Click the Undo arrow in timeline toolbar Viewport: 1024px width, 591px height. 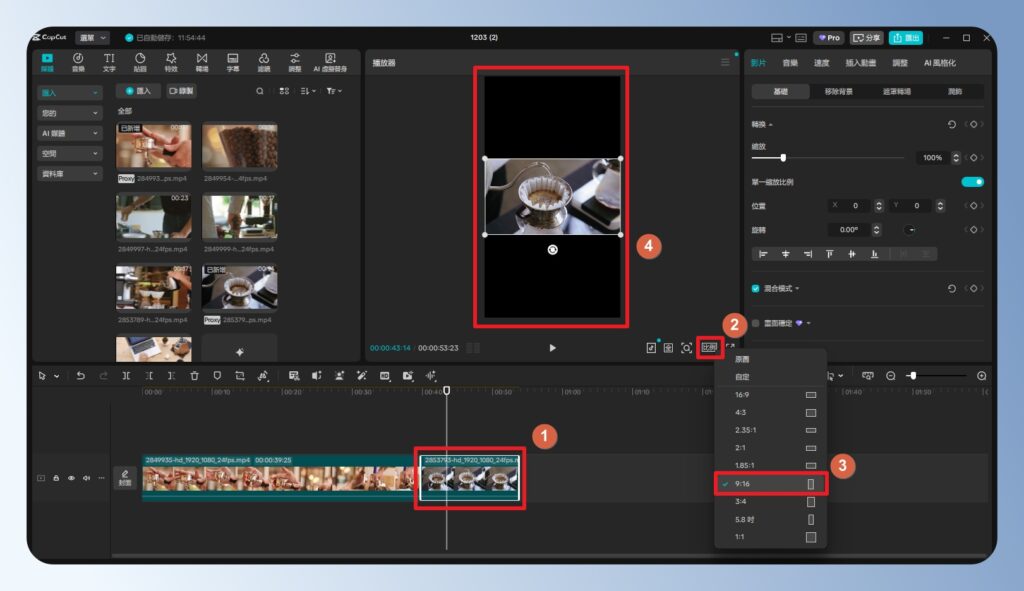point(81,376)
